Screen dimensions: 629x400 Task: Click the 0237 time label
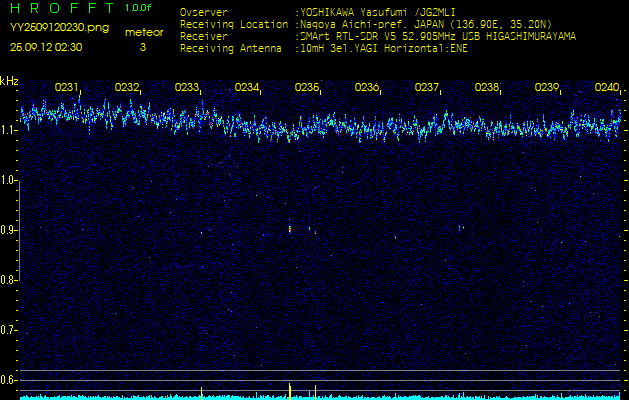427,88
